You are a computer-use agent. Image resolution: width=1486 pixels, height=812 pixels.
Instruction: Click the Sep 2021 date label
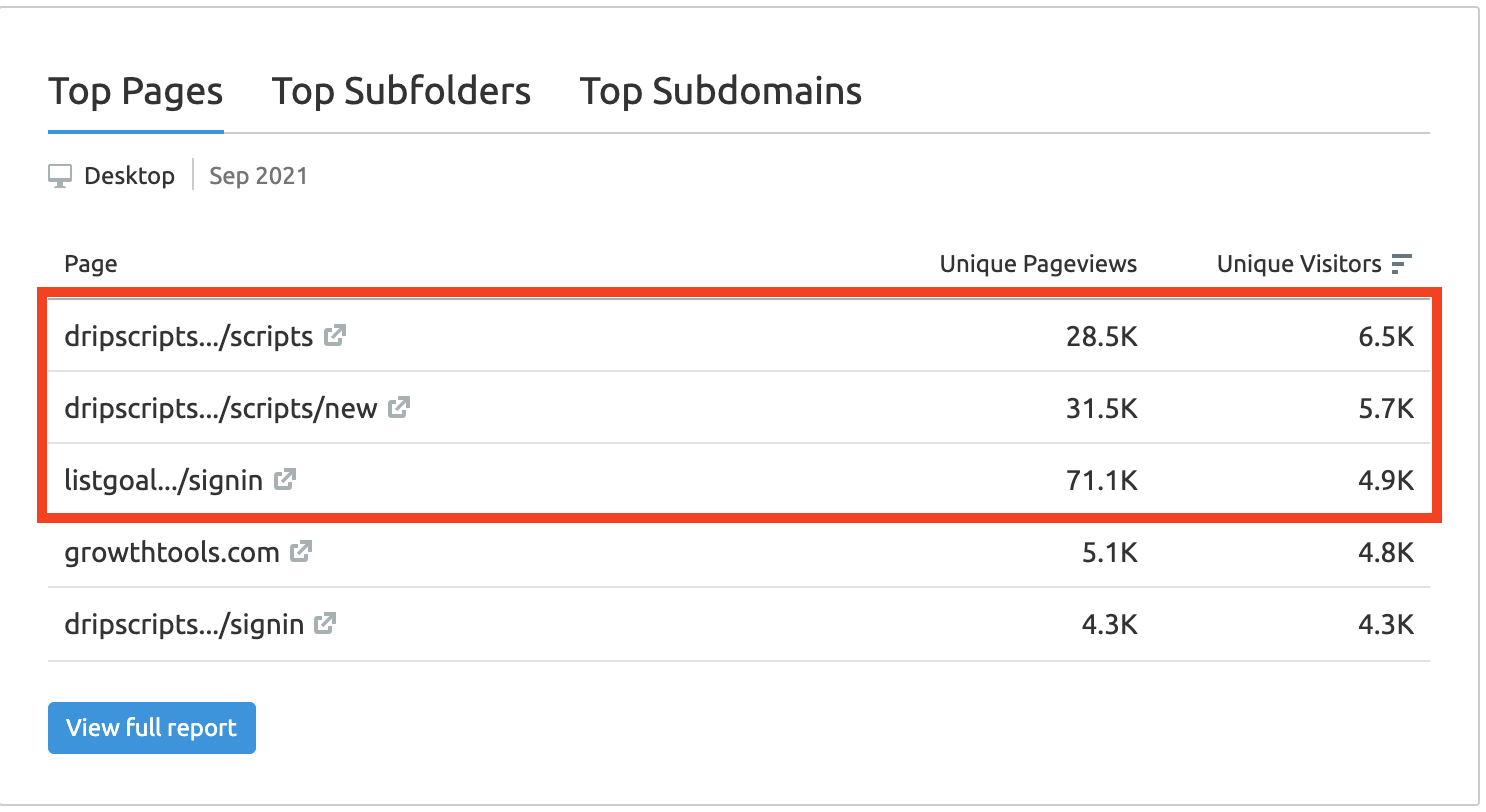click(258, 177)
